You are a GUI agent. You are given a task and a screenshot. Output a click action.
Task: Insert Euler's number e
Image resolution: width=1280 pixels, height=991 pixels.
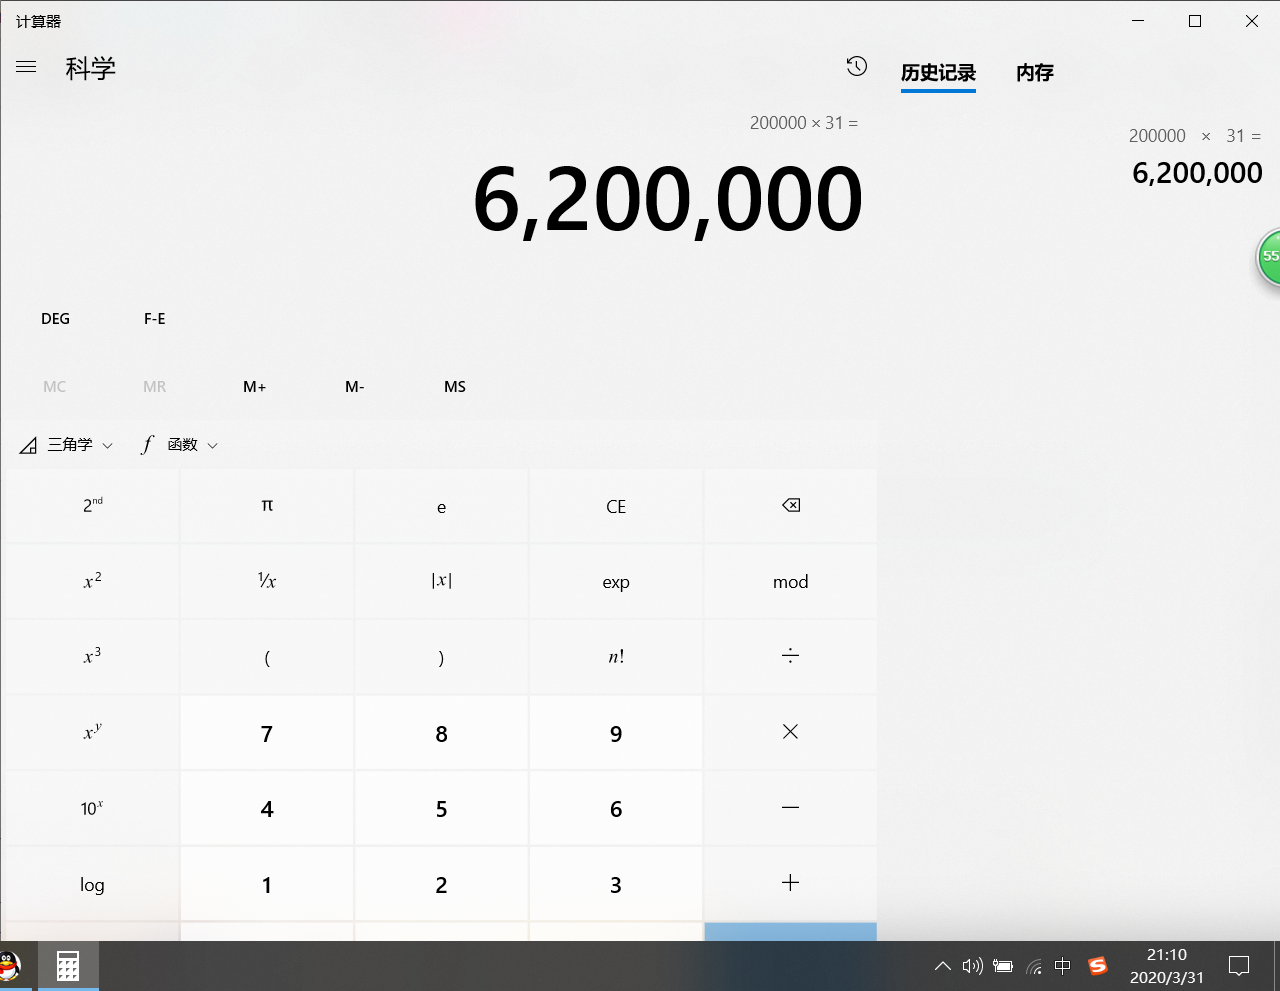pos(441,506)
